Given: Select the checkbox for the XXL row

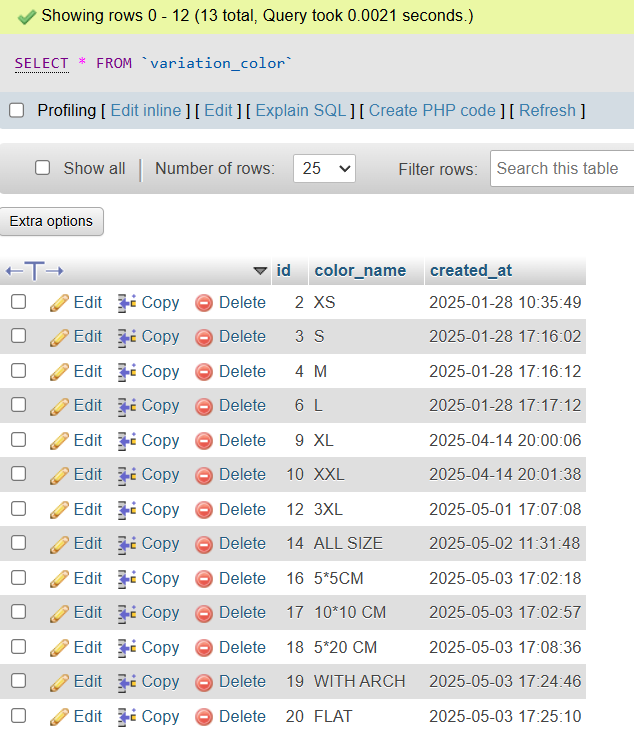Looking at the screenshot, I should tap(19, 475).
